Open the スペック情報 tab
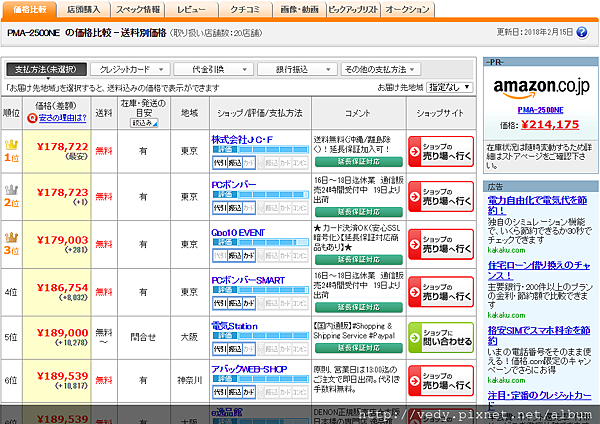The height and width of the screenshot is (424, 600). point(138,10)
